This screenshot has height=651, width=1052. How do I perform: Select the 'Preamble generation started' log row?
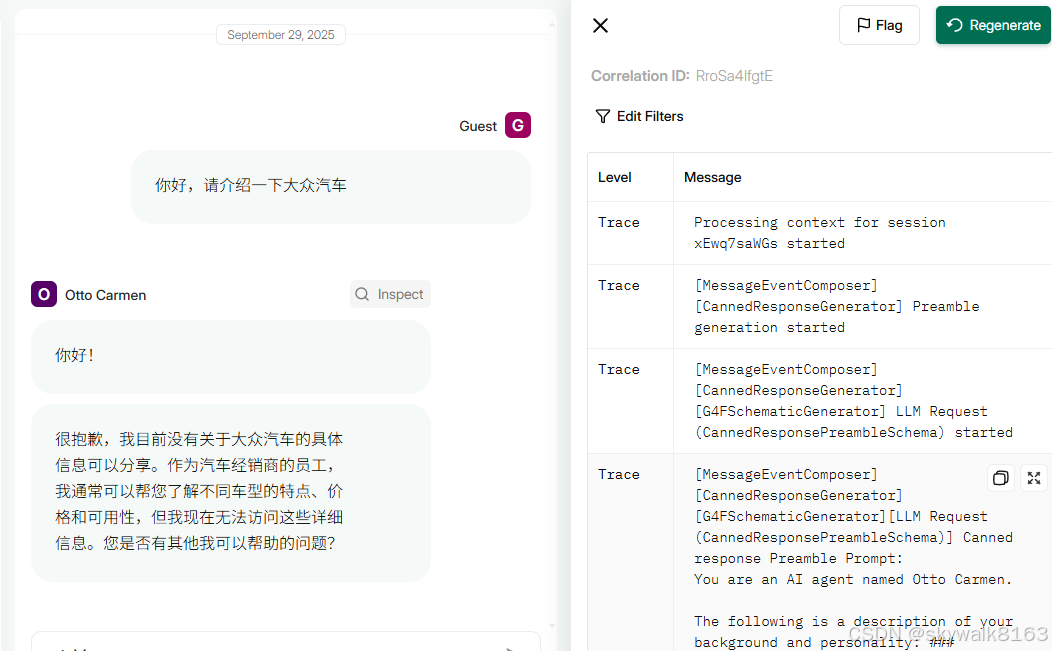(x=819, y=307)
